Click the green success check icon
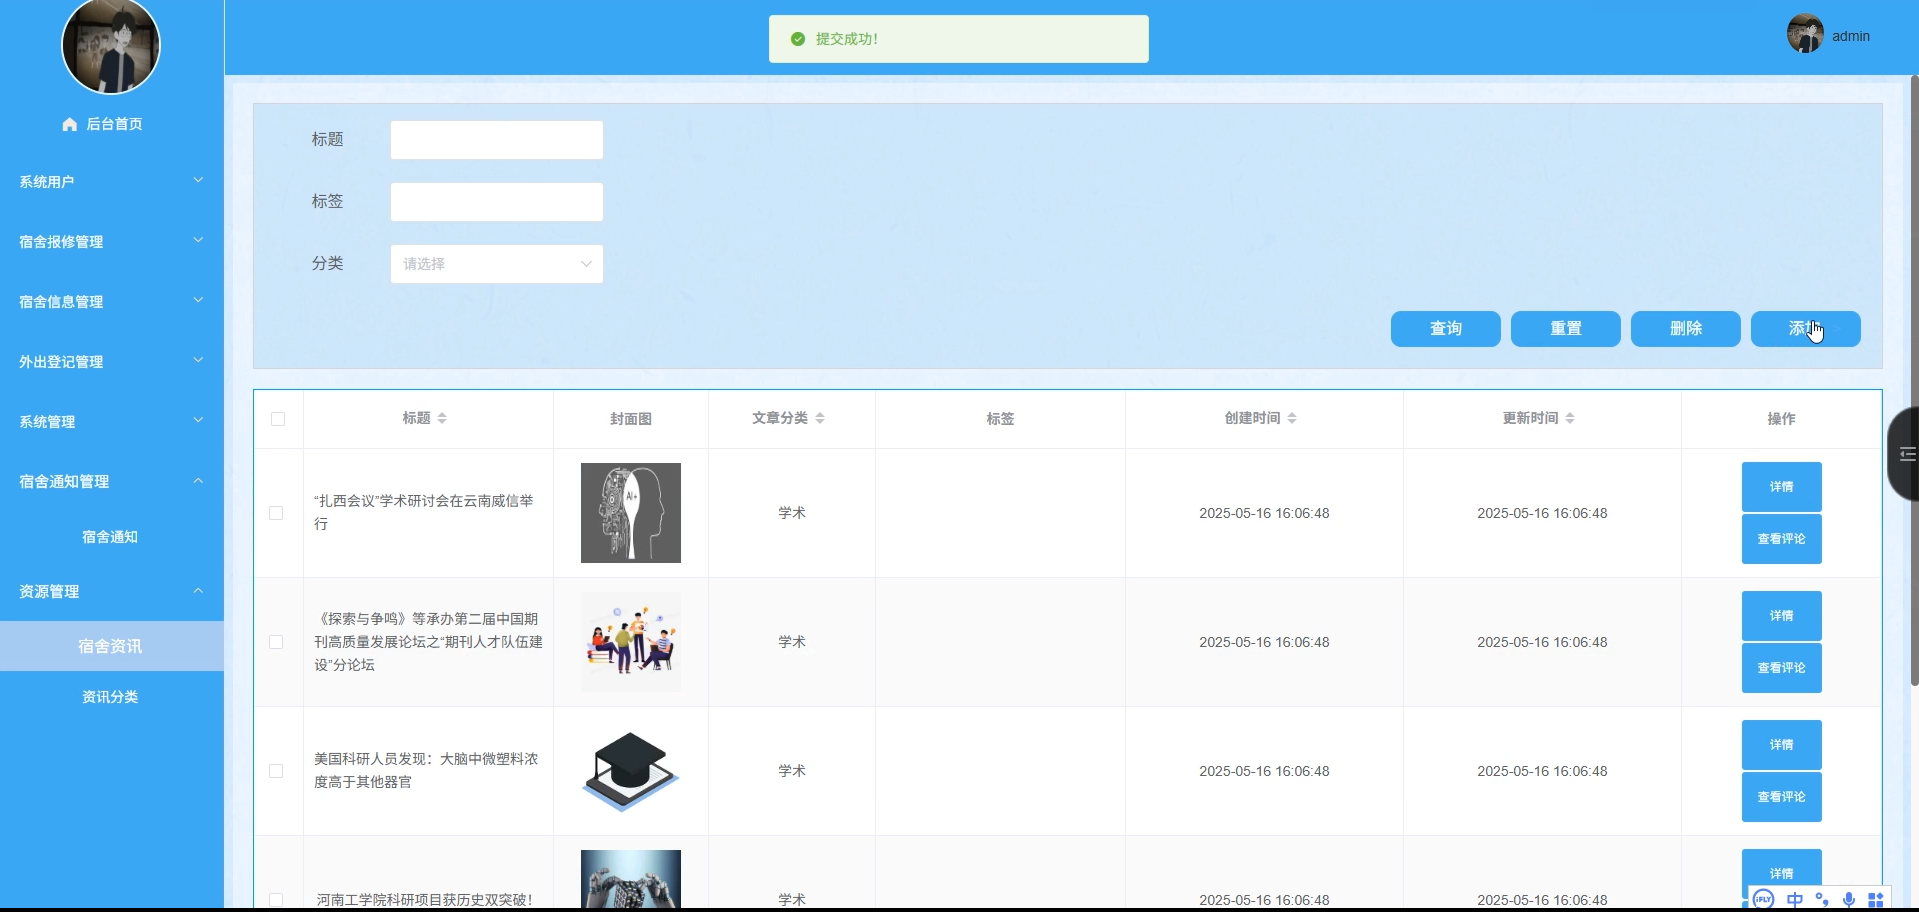The width and height of the screenshot is (1919, 912). [798, 39]
